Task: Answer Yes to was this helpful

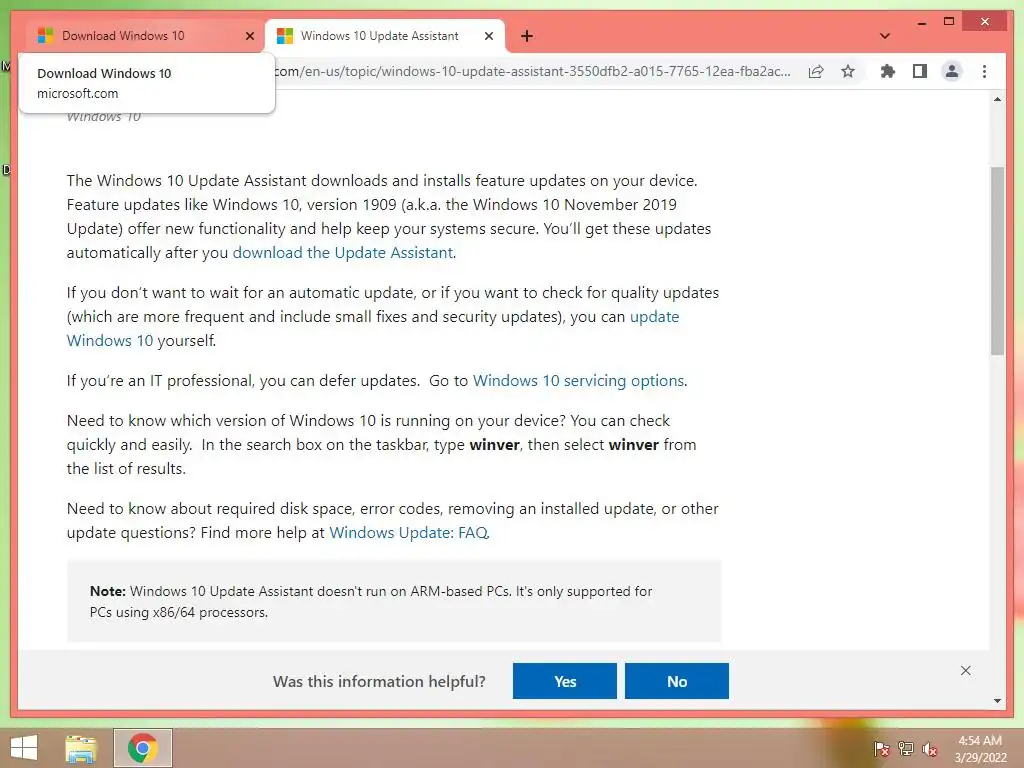Action: [x=565, y=681]
